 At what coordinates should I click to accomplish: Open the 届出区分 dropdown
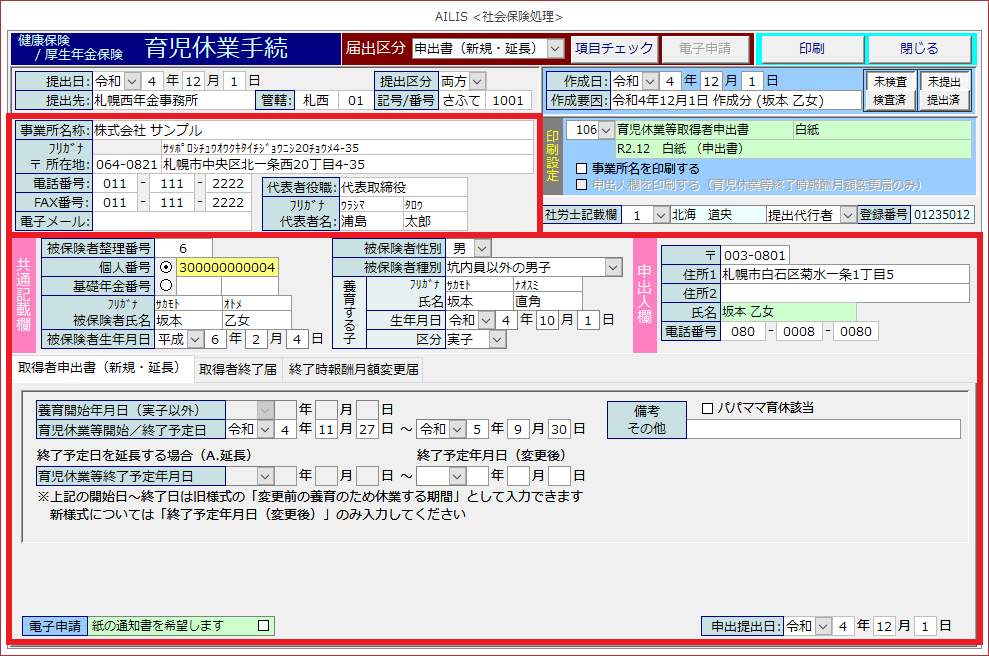[556, 48]
